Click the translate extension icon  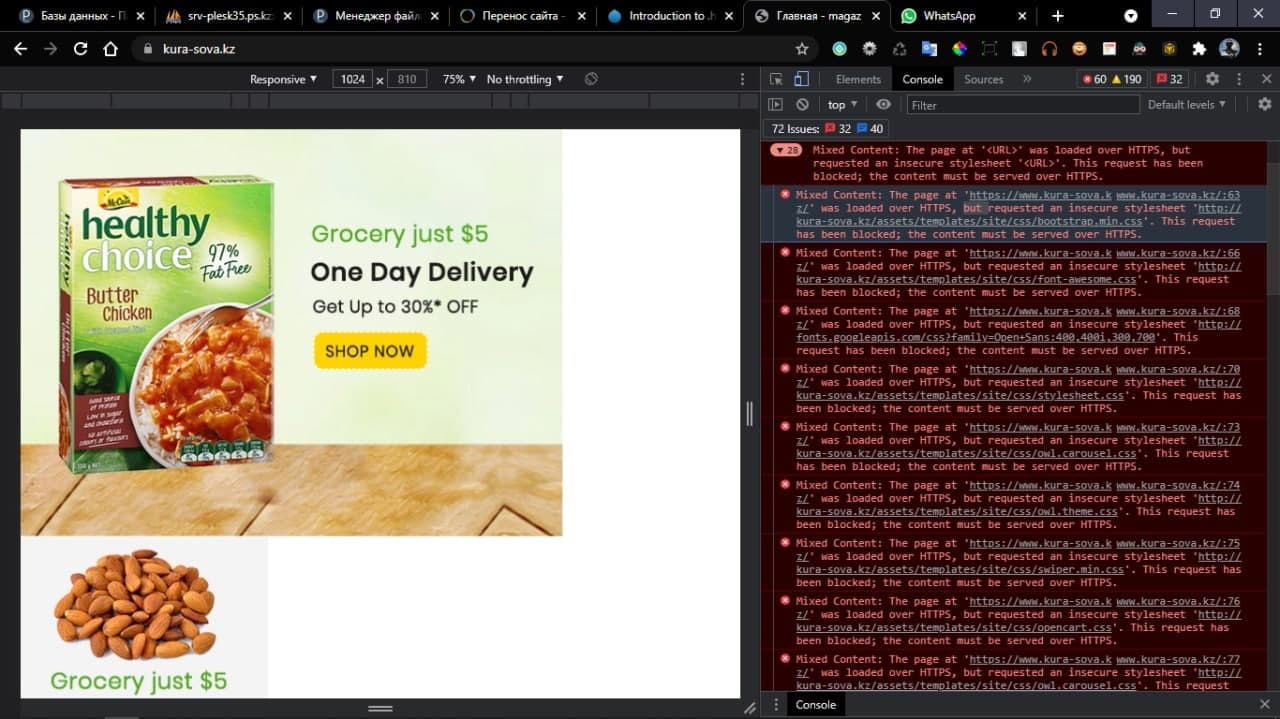929,48
